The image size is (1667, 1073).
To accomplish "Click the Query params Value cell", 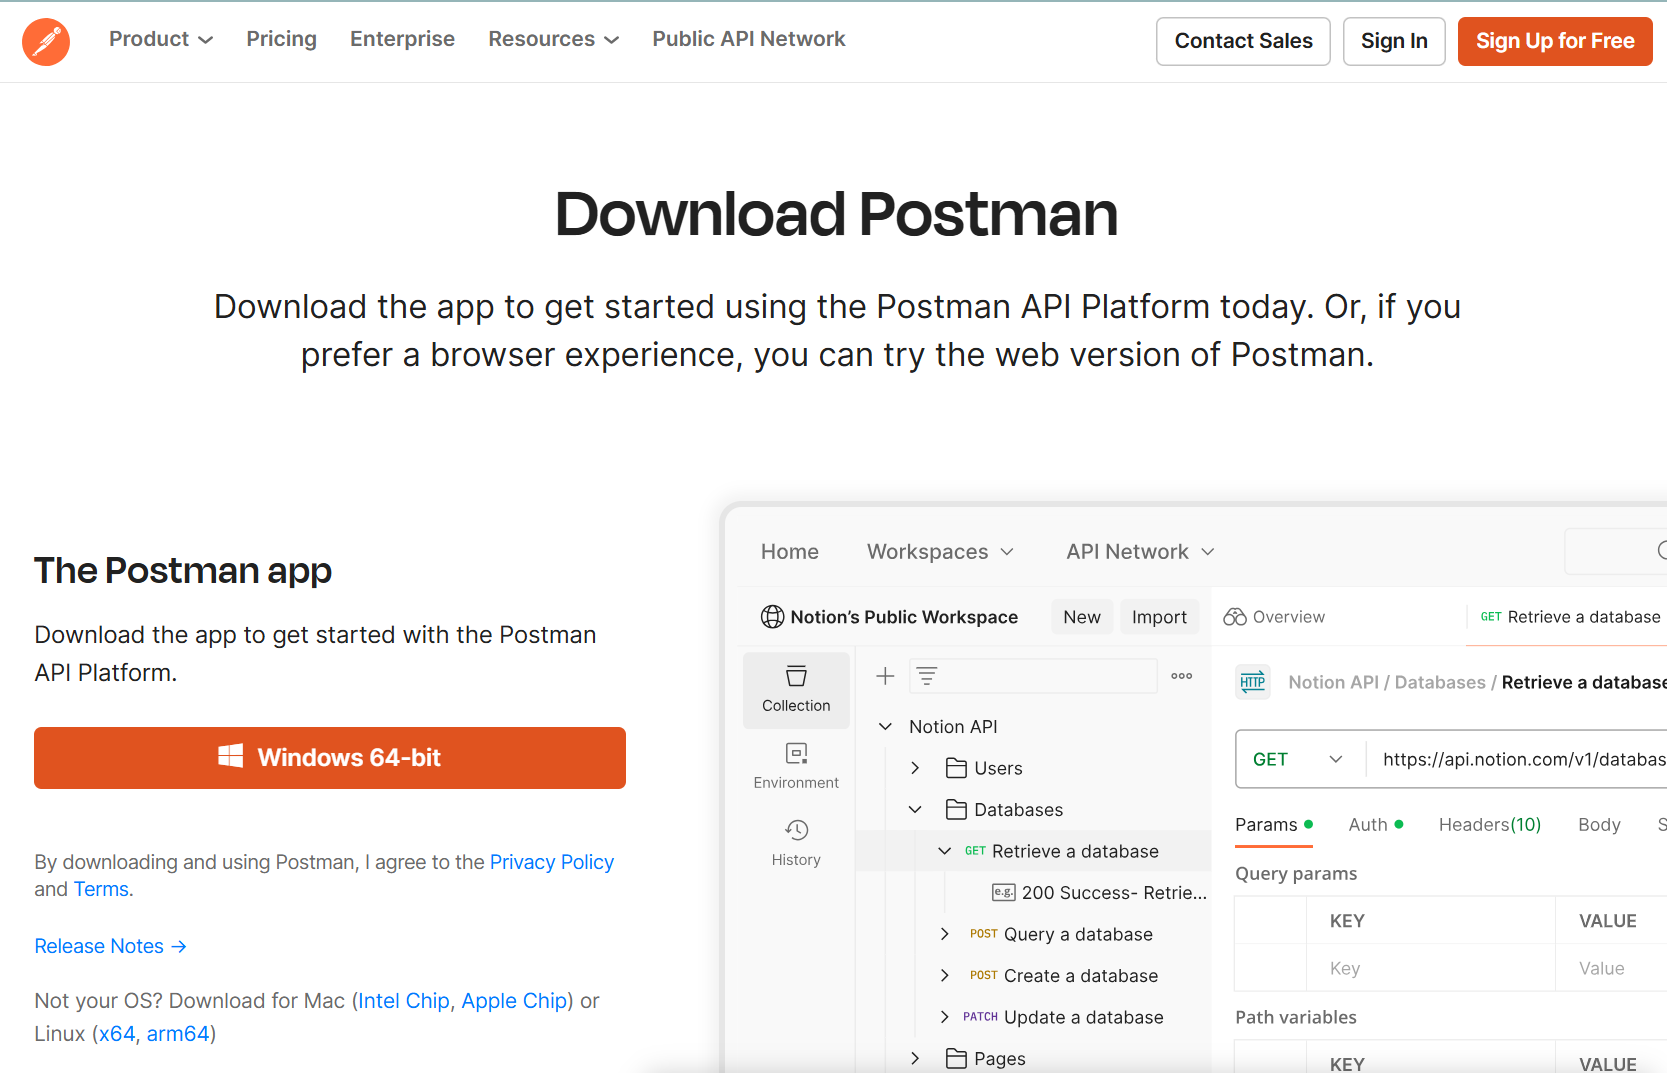I will 1611,968.
